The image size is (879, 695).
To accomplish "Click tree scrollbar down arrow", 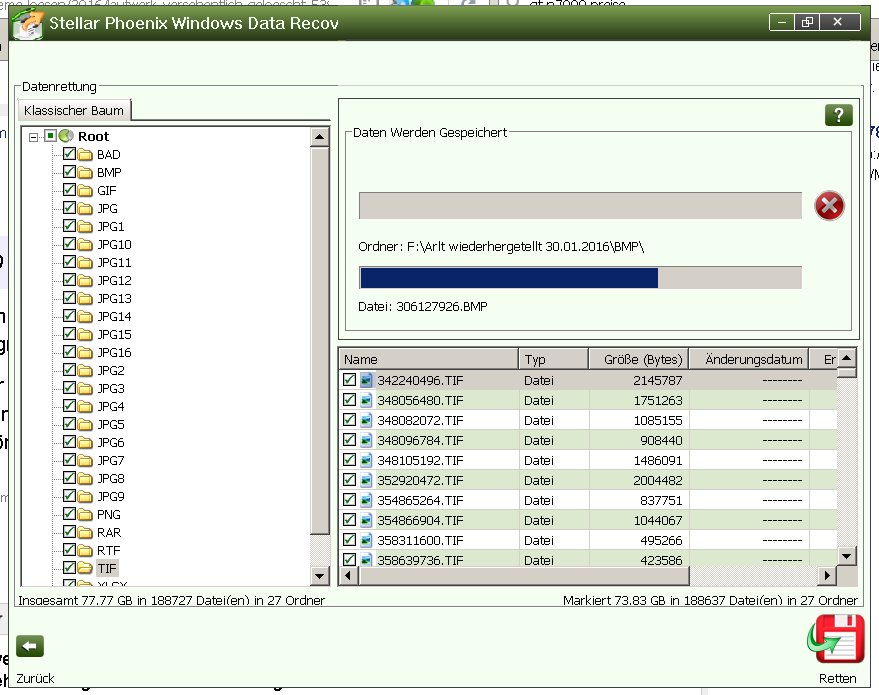I will click(320, 576).
